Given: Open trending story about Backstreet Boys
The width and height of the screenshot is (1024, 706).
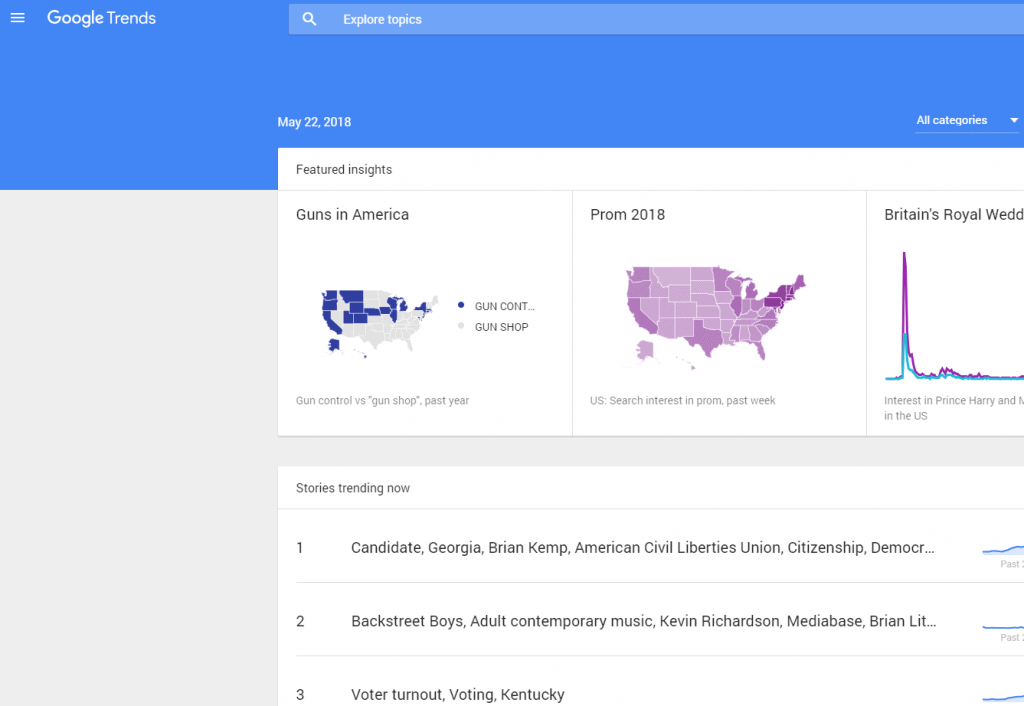Looking at the screenshot, I should tap(642, 621).
